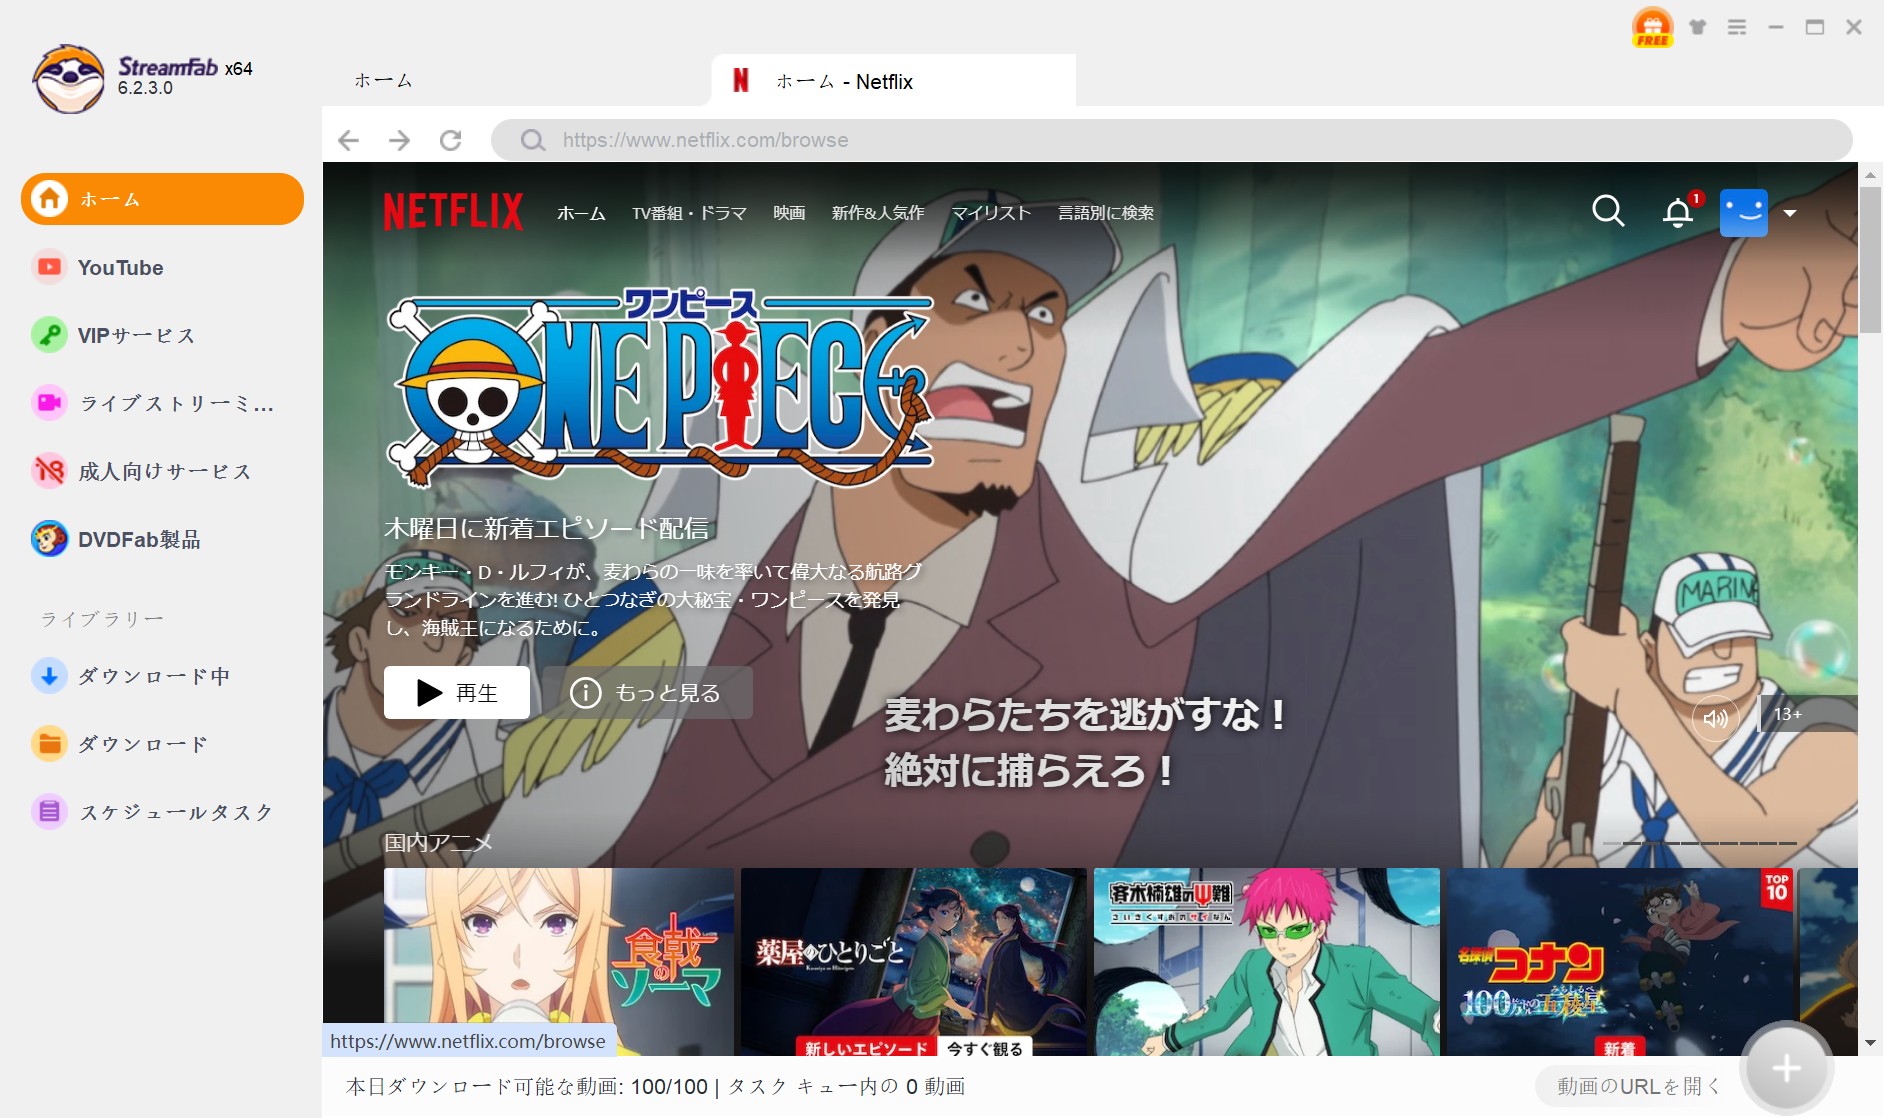This screenshot has width=1884, height=1118.
Task: Open 映画 in Netflix menu
Action: tap(789, 213)
